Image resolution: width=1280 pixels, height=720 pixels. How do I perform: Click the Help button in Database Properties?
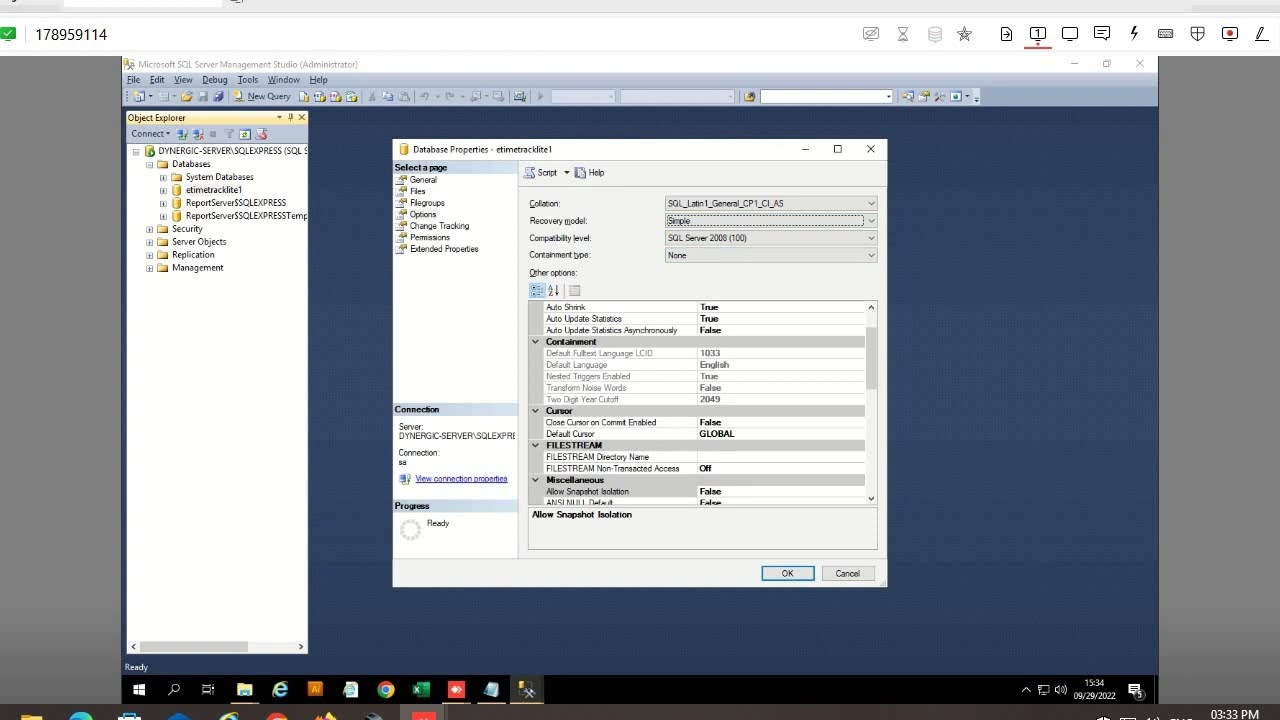590,173
